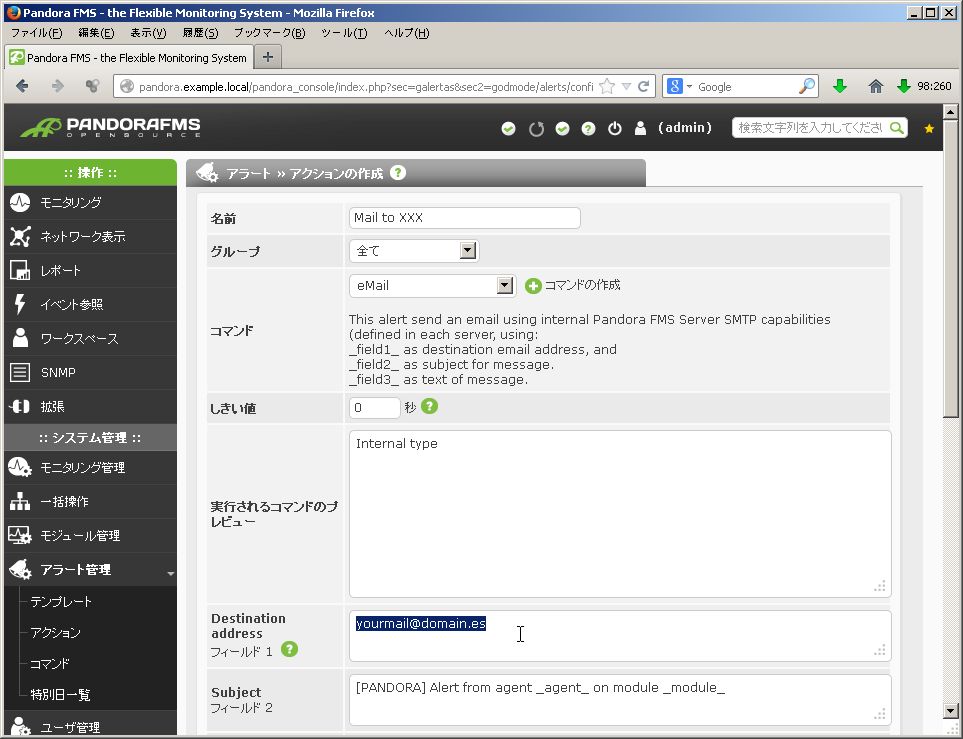Viewport: 963px width, 739px height.
Task: Click the yellow star icon in header
Action: (x=929, y=128)
